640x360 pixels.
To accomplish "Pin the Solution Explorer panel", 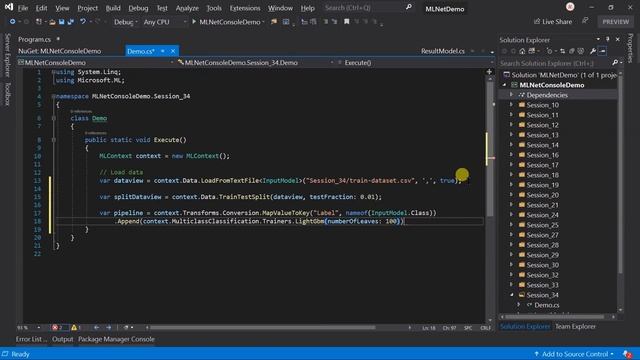I will pyautogui.click(x=607, y=39).
